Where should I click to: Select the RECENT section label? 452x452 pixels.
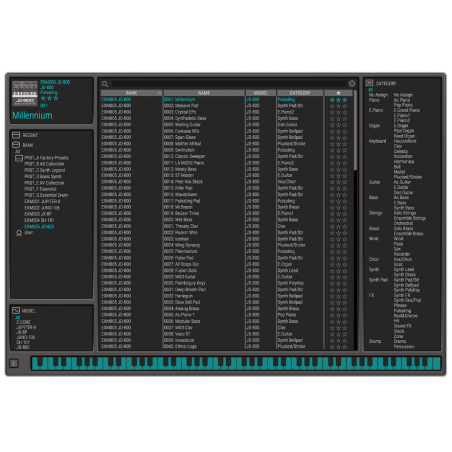30,135
